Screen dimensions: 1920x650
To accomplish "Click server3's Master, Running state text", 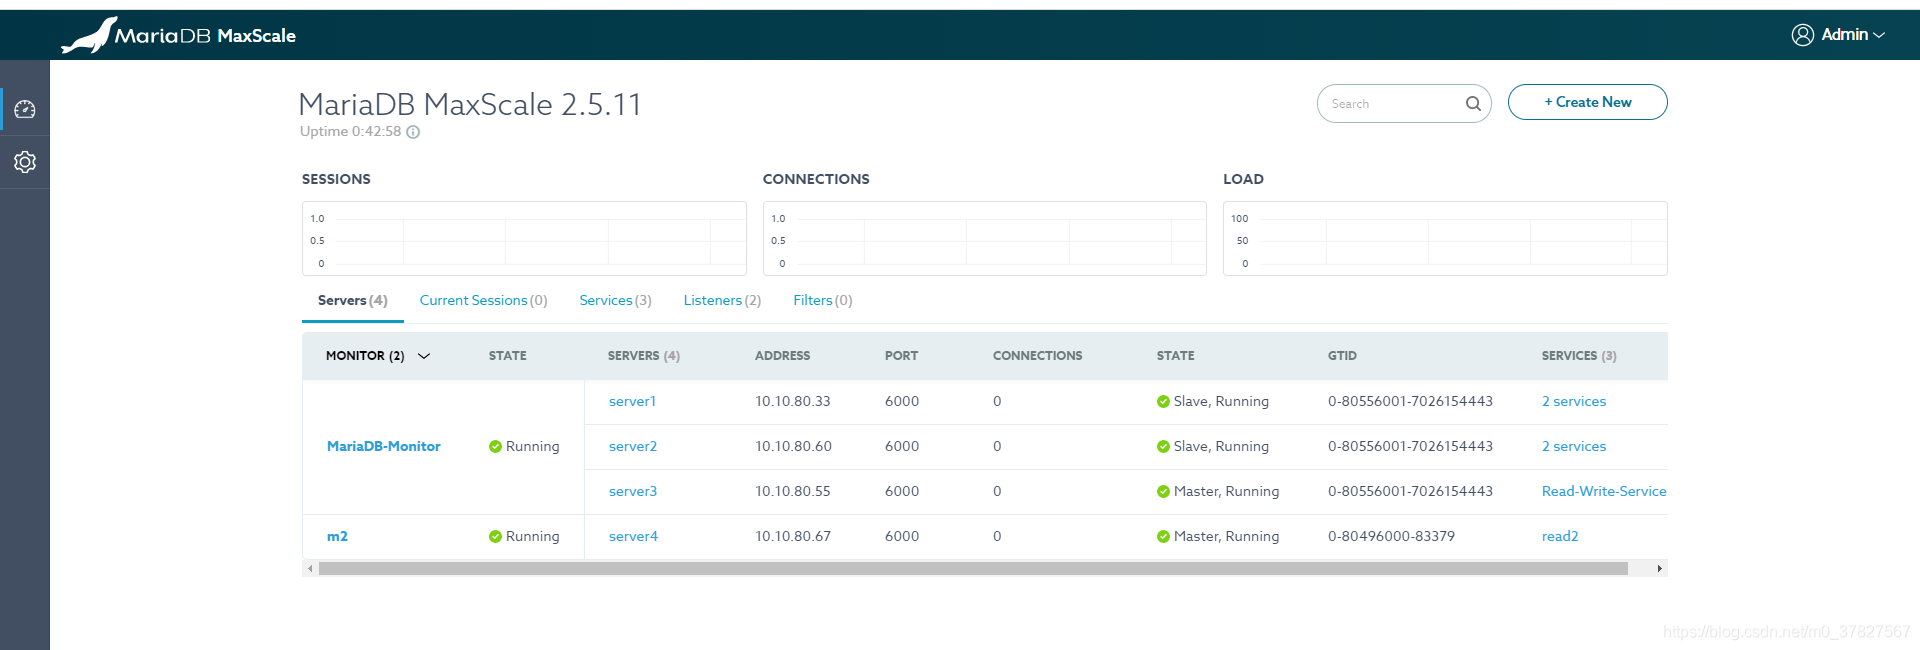I will pyautogui.click(x=1226, y=492).
